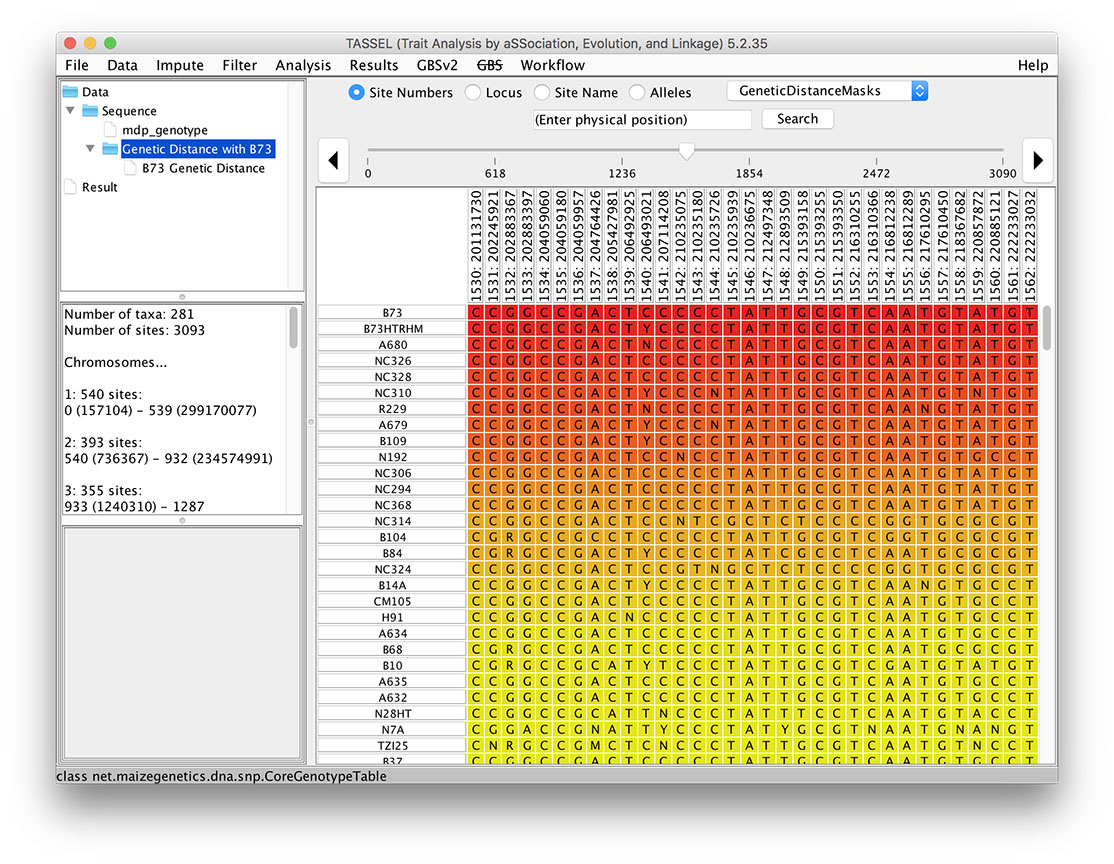Image resolution: width=1114 pixels, height=864 pixels.
Task: Click the slider tick labeled 2472
Action: coord(876,173)
